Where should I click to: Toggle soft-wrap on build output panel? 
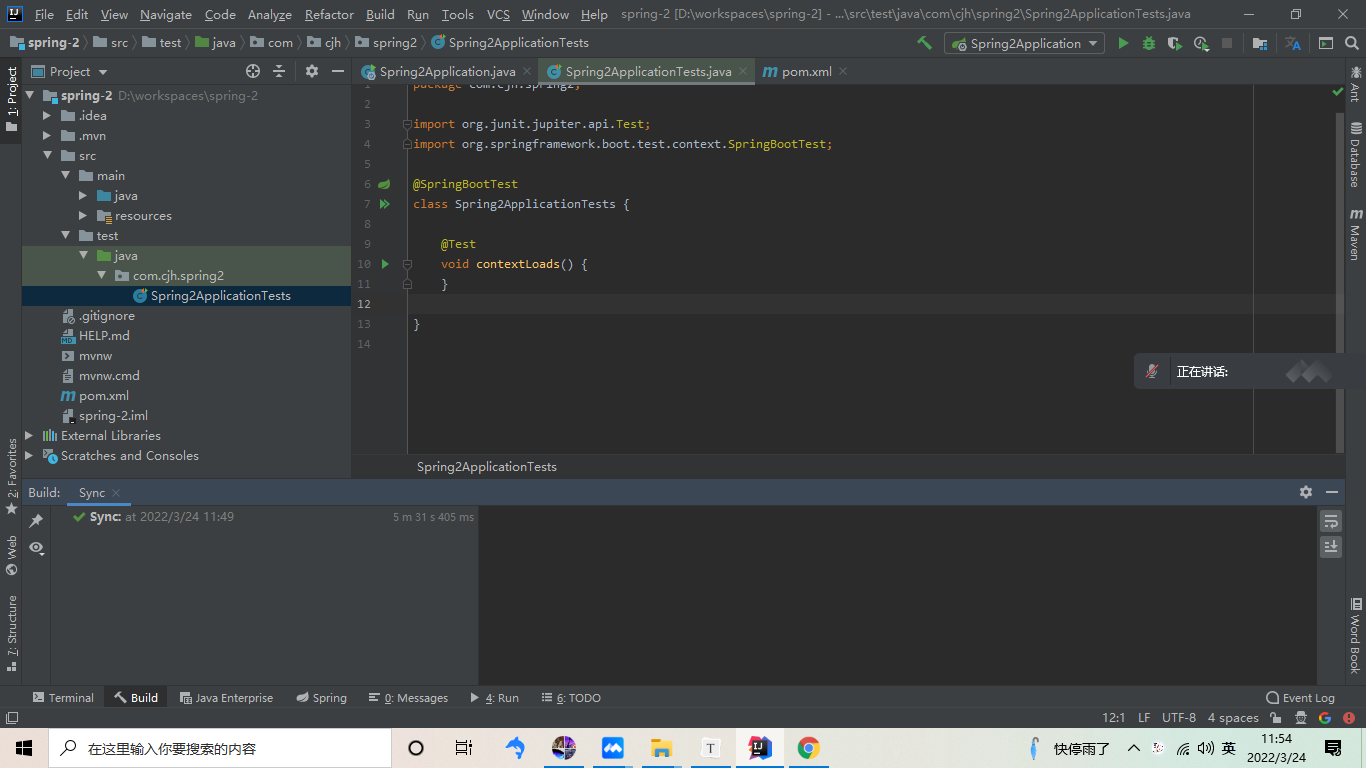[x=1330, y=521]
